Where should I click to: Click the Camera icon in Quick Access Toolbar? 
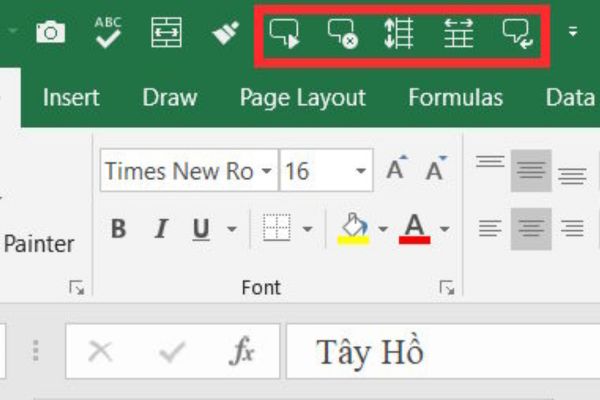[x=49, y=33]
